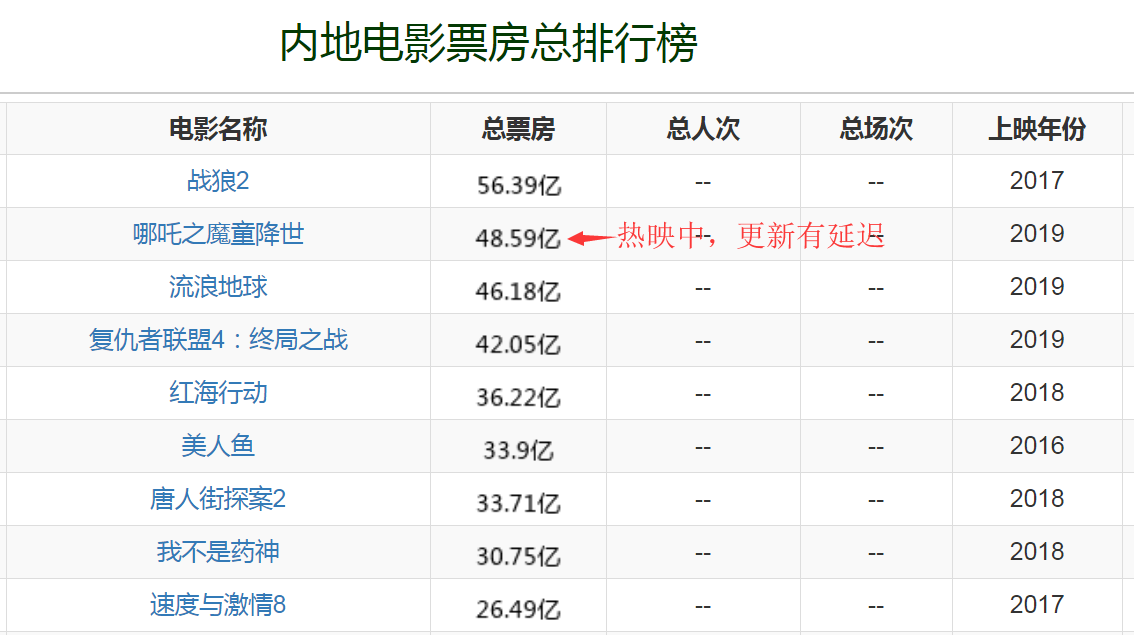Image resolution: width=1134 pixels, height=635 pixels.
Task: Click release year 2019 in 复仇者联盟4 row
Action: [x=1037, y=339]
